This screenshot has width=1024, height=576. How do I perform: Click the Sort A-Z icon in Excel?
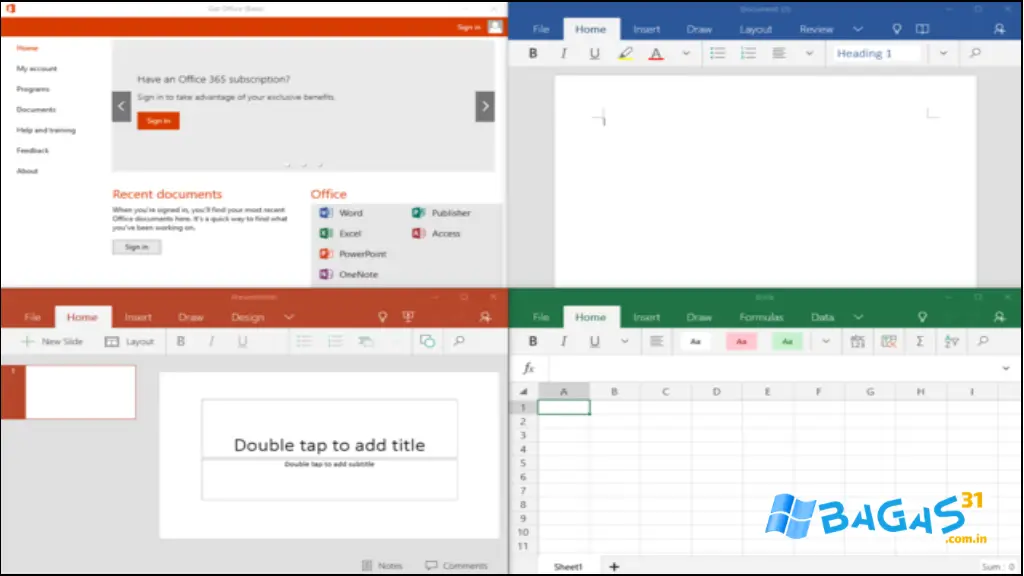[952, 341]
